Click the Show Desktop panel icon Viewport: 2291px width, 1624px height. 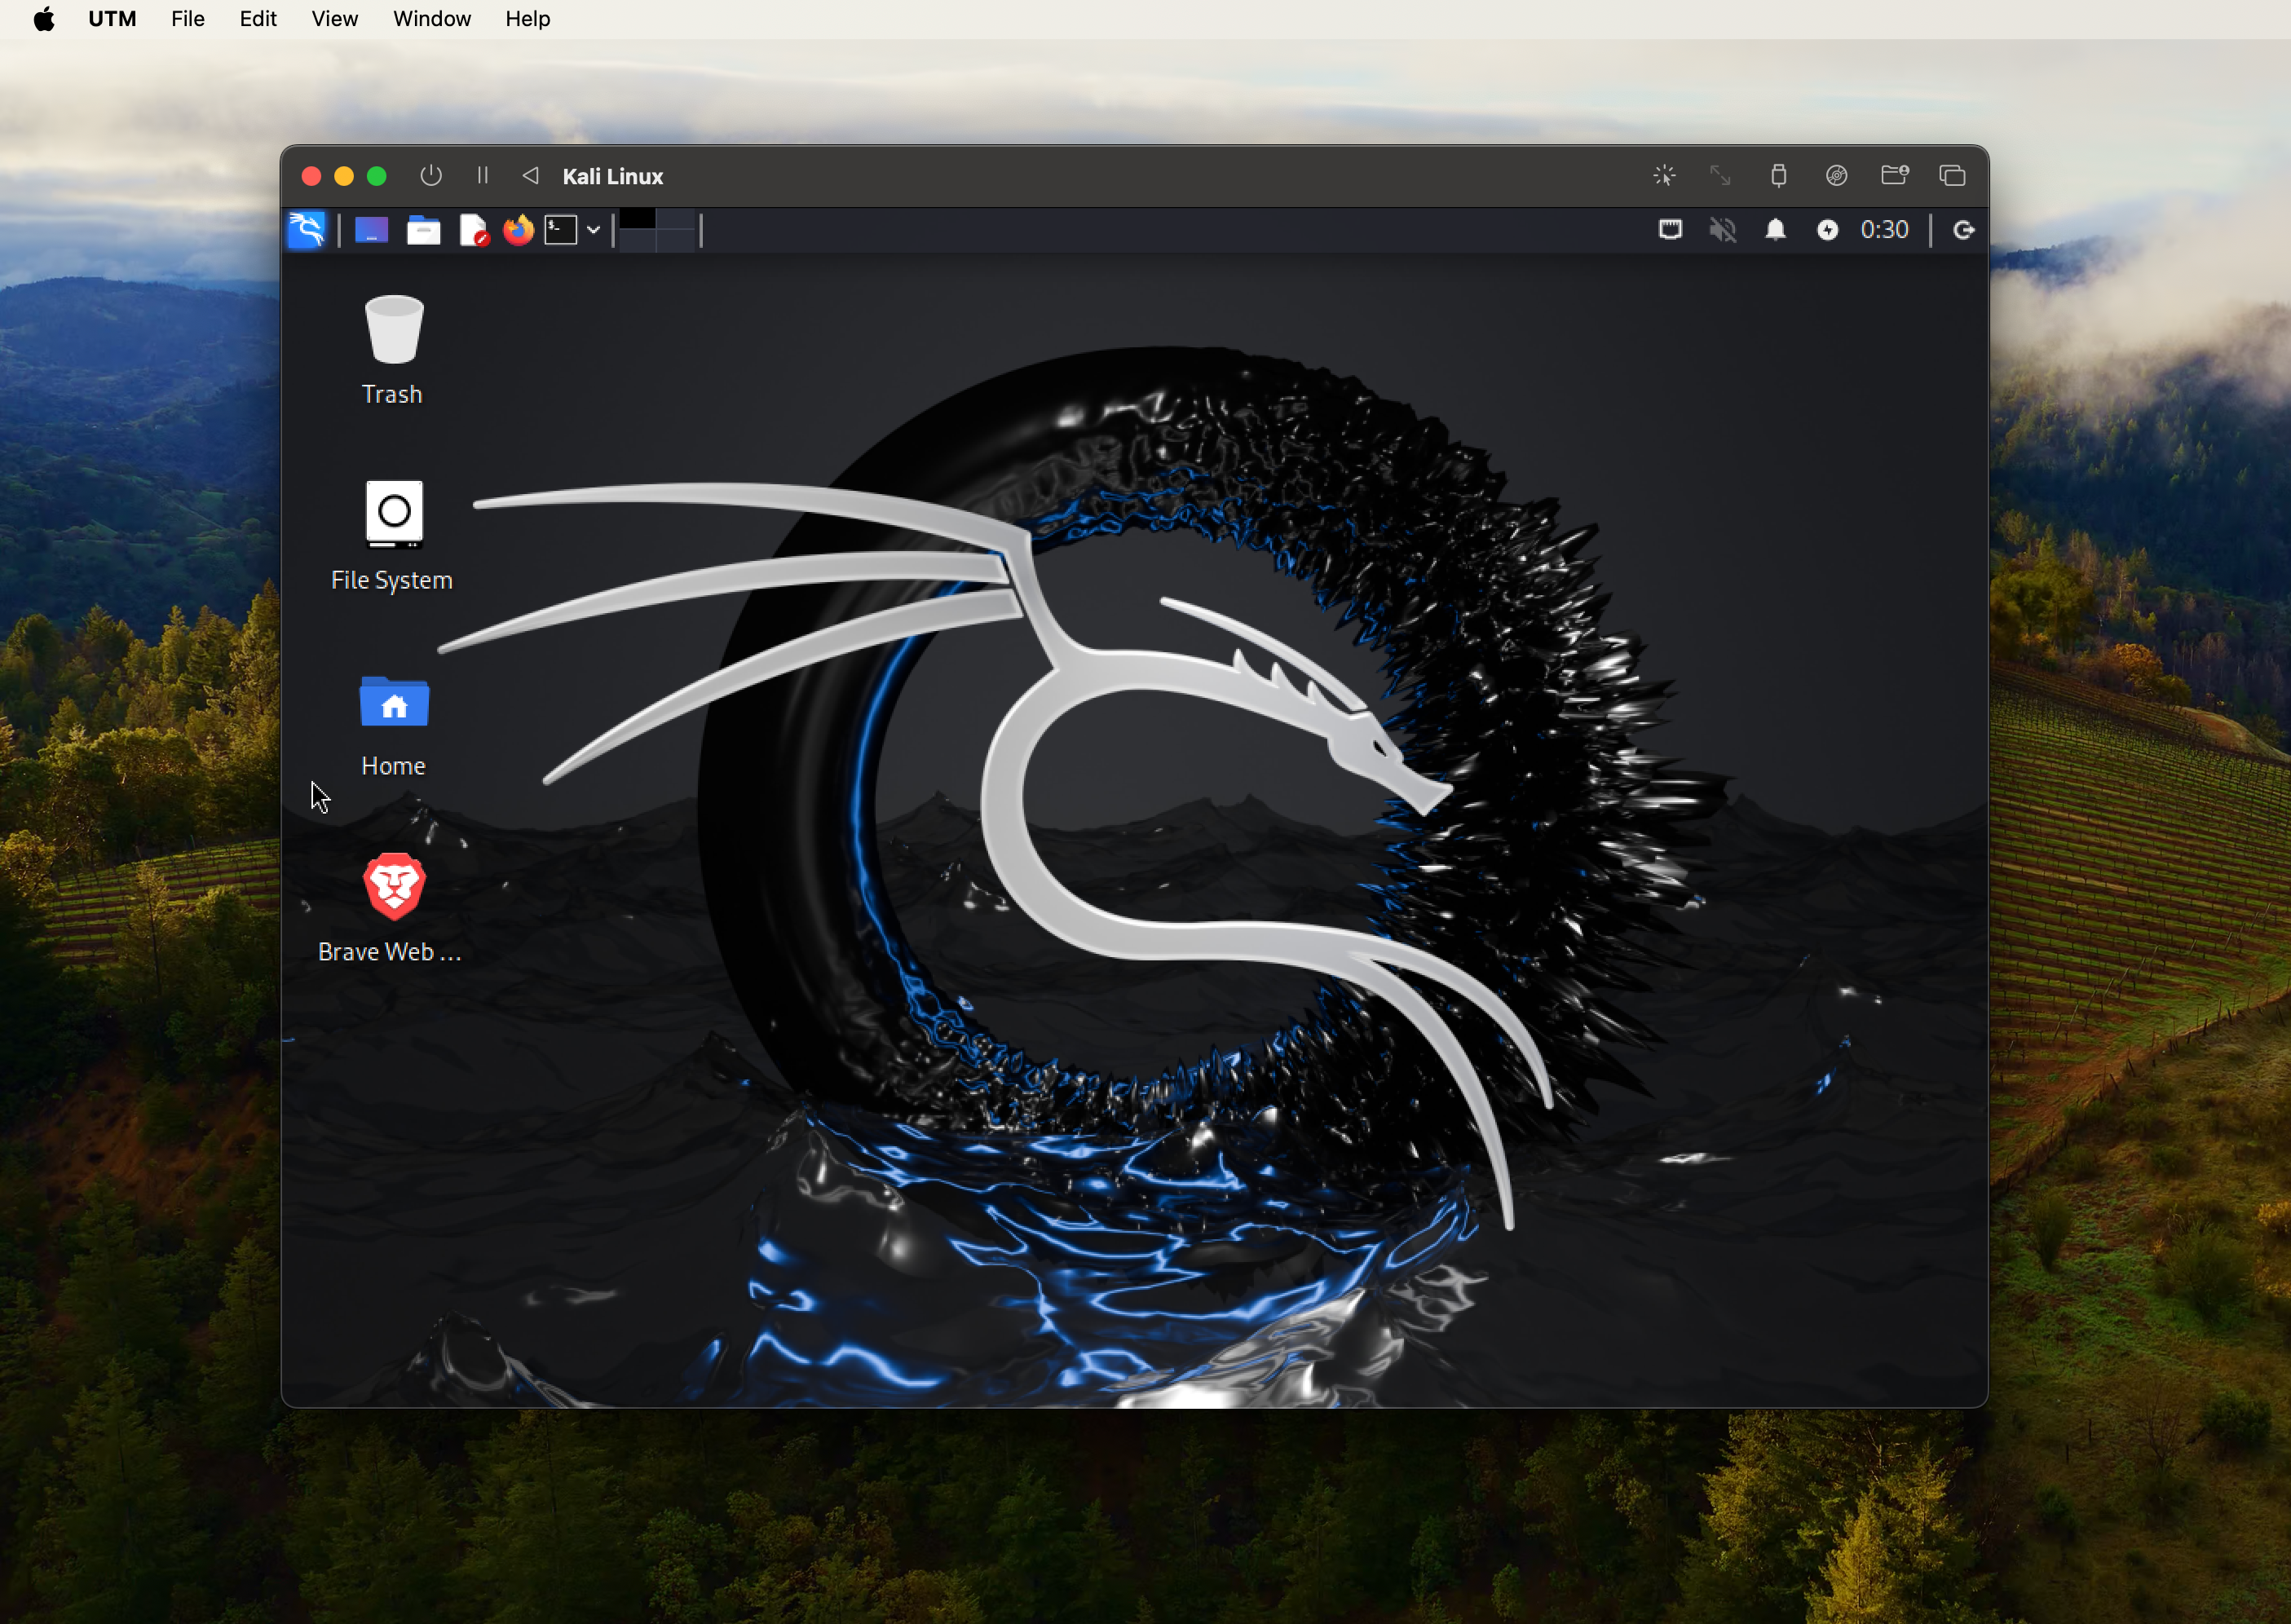coord(371,230)
